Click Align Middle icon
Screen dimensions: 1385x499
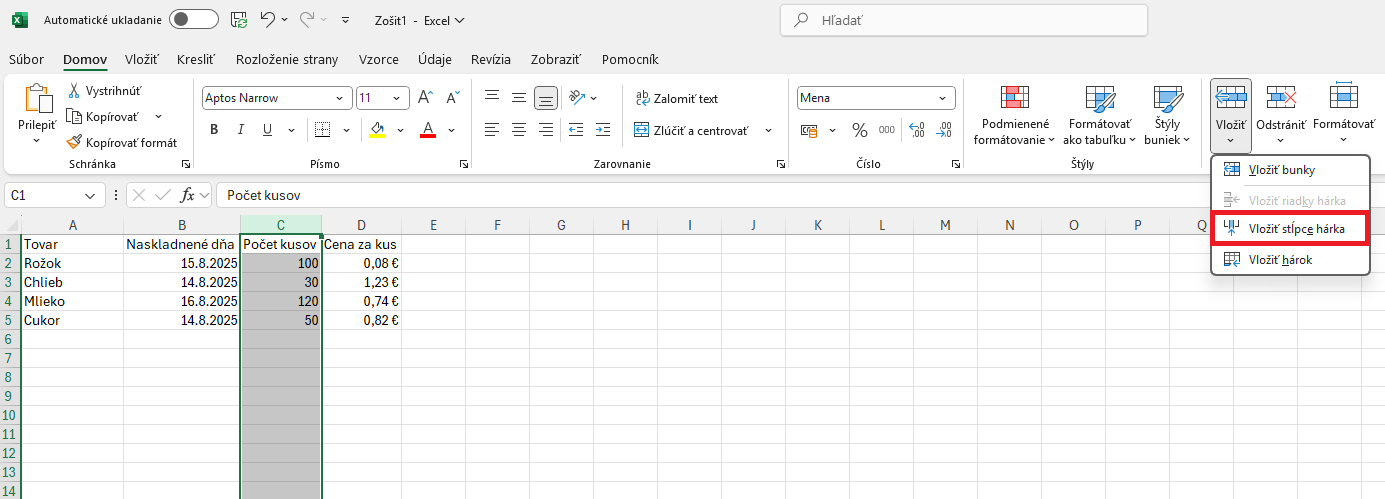(518, 98)
